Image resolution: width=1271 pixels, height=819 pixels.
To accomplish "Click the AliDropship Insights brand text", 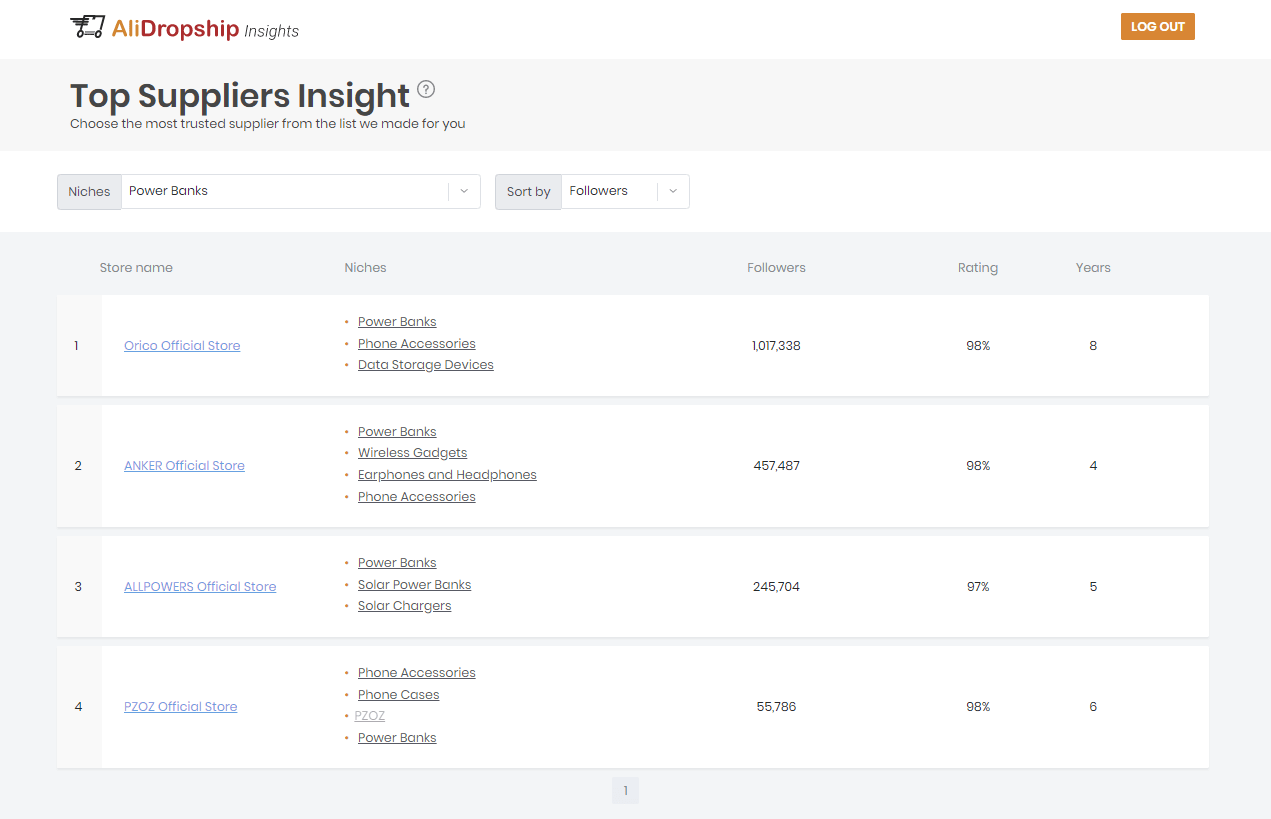I will click(x=205, y=29).
